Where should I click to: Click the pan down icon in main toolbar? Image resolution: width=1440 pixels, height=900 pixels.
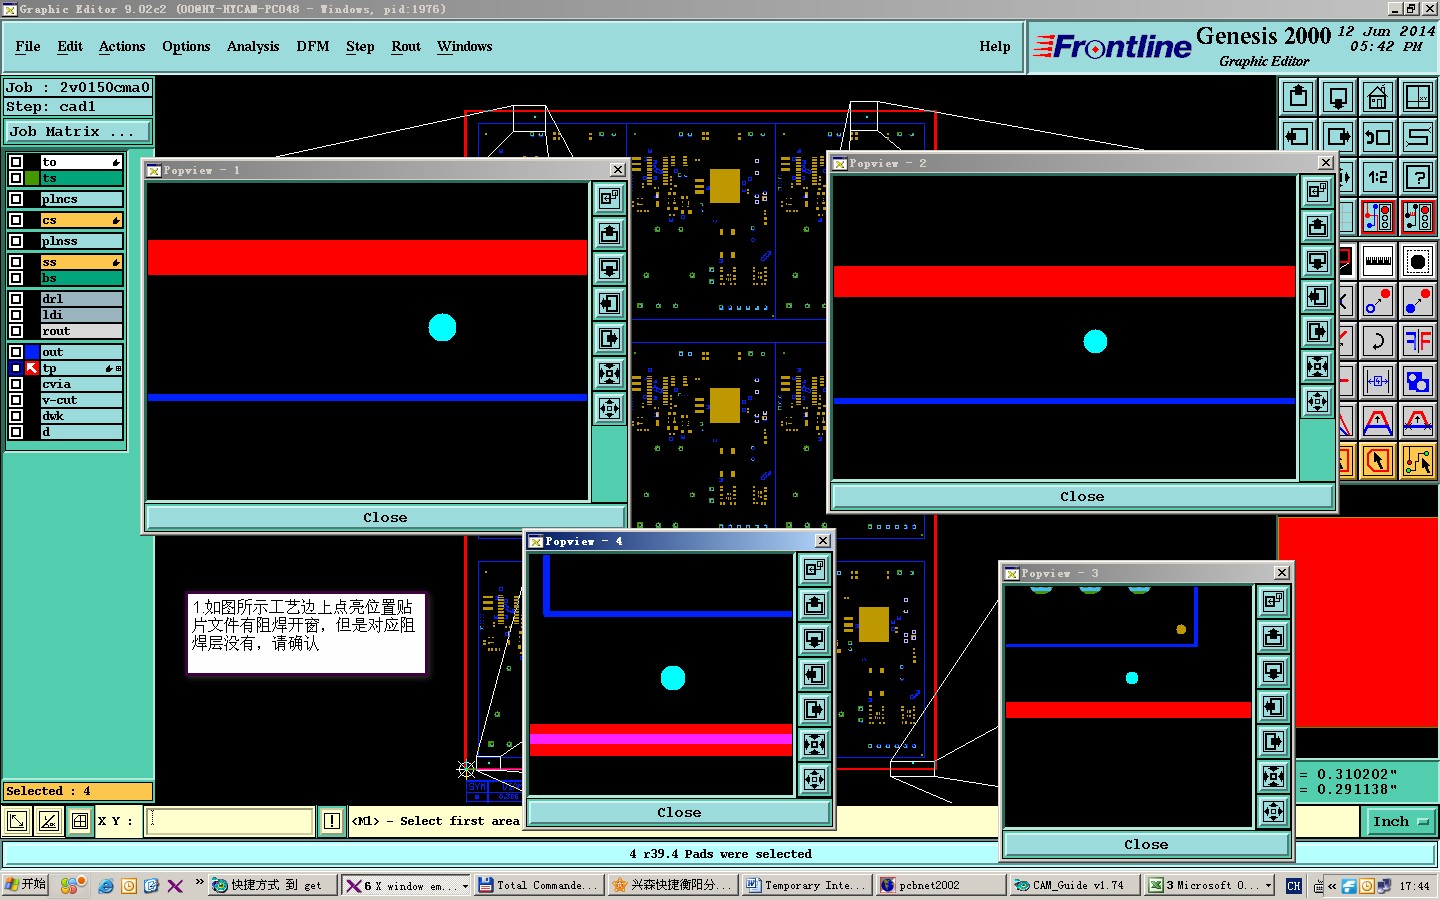[x=1337, y=97]
